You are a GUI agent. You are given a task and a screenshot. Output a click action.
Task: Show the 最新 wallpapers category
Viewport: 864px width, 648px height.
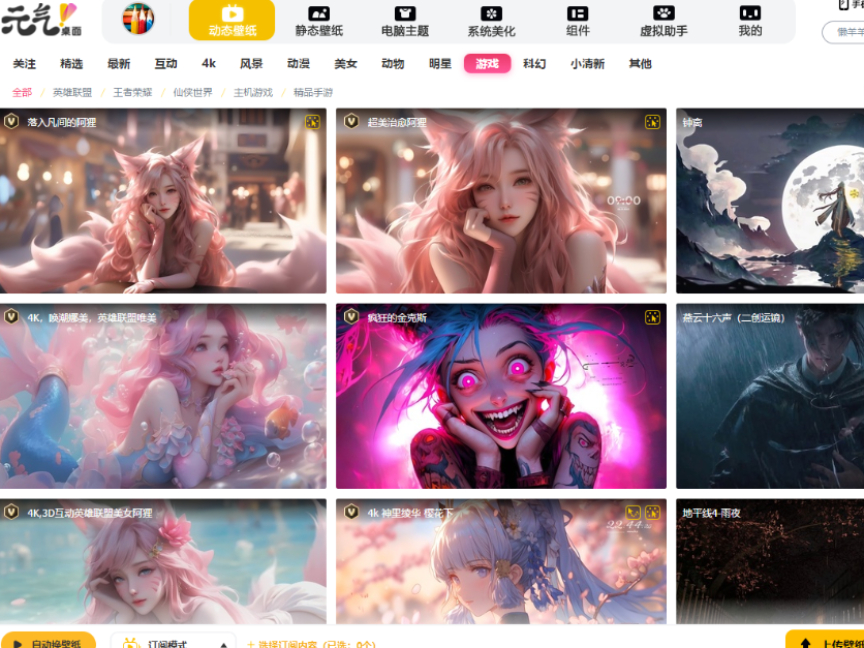point(118,64)
